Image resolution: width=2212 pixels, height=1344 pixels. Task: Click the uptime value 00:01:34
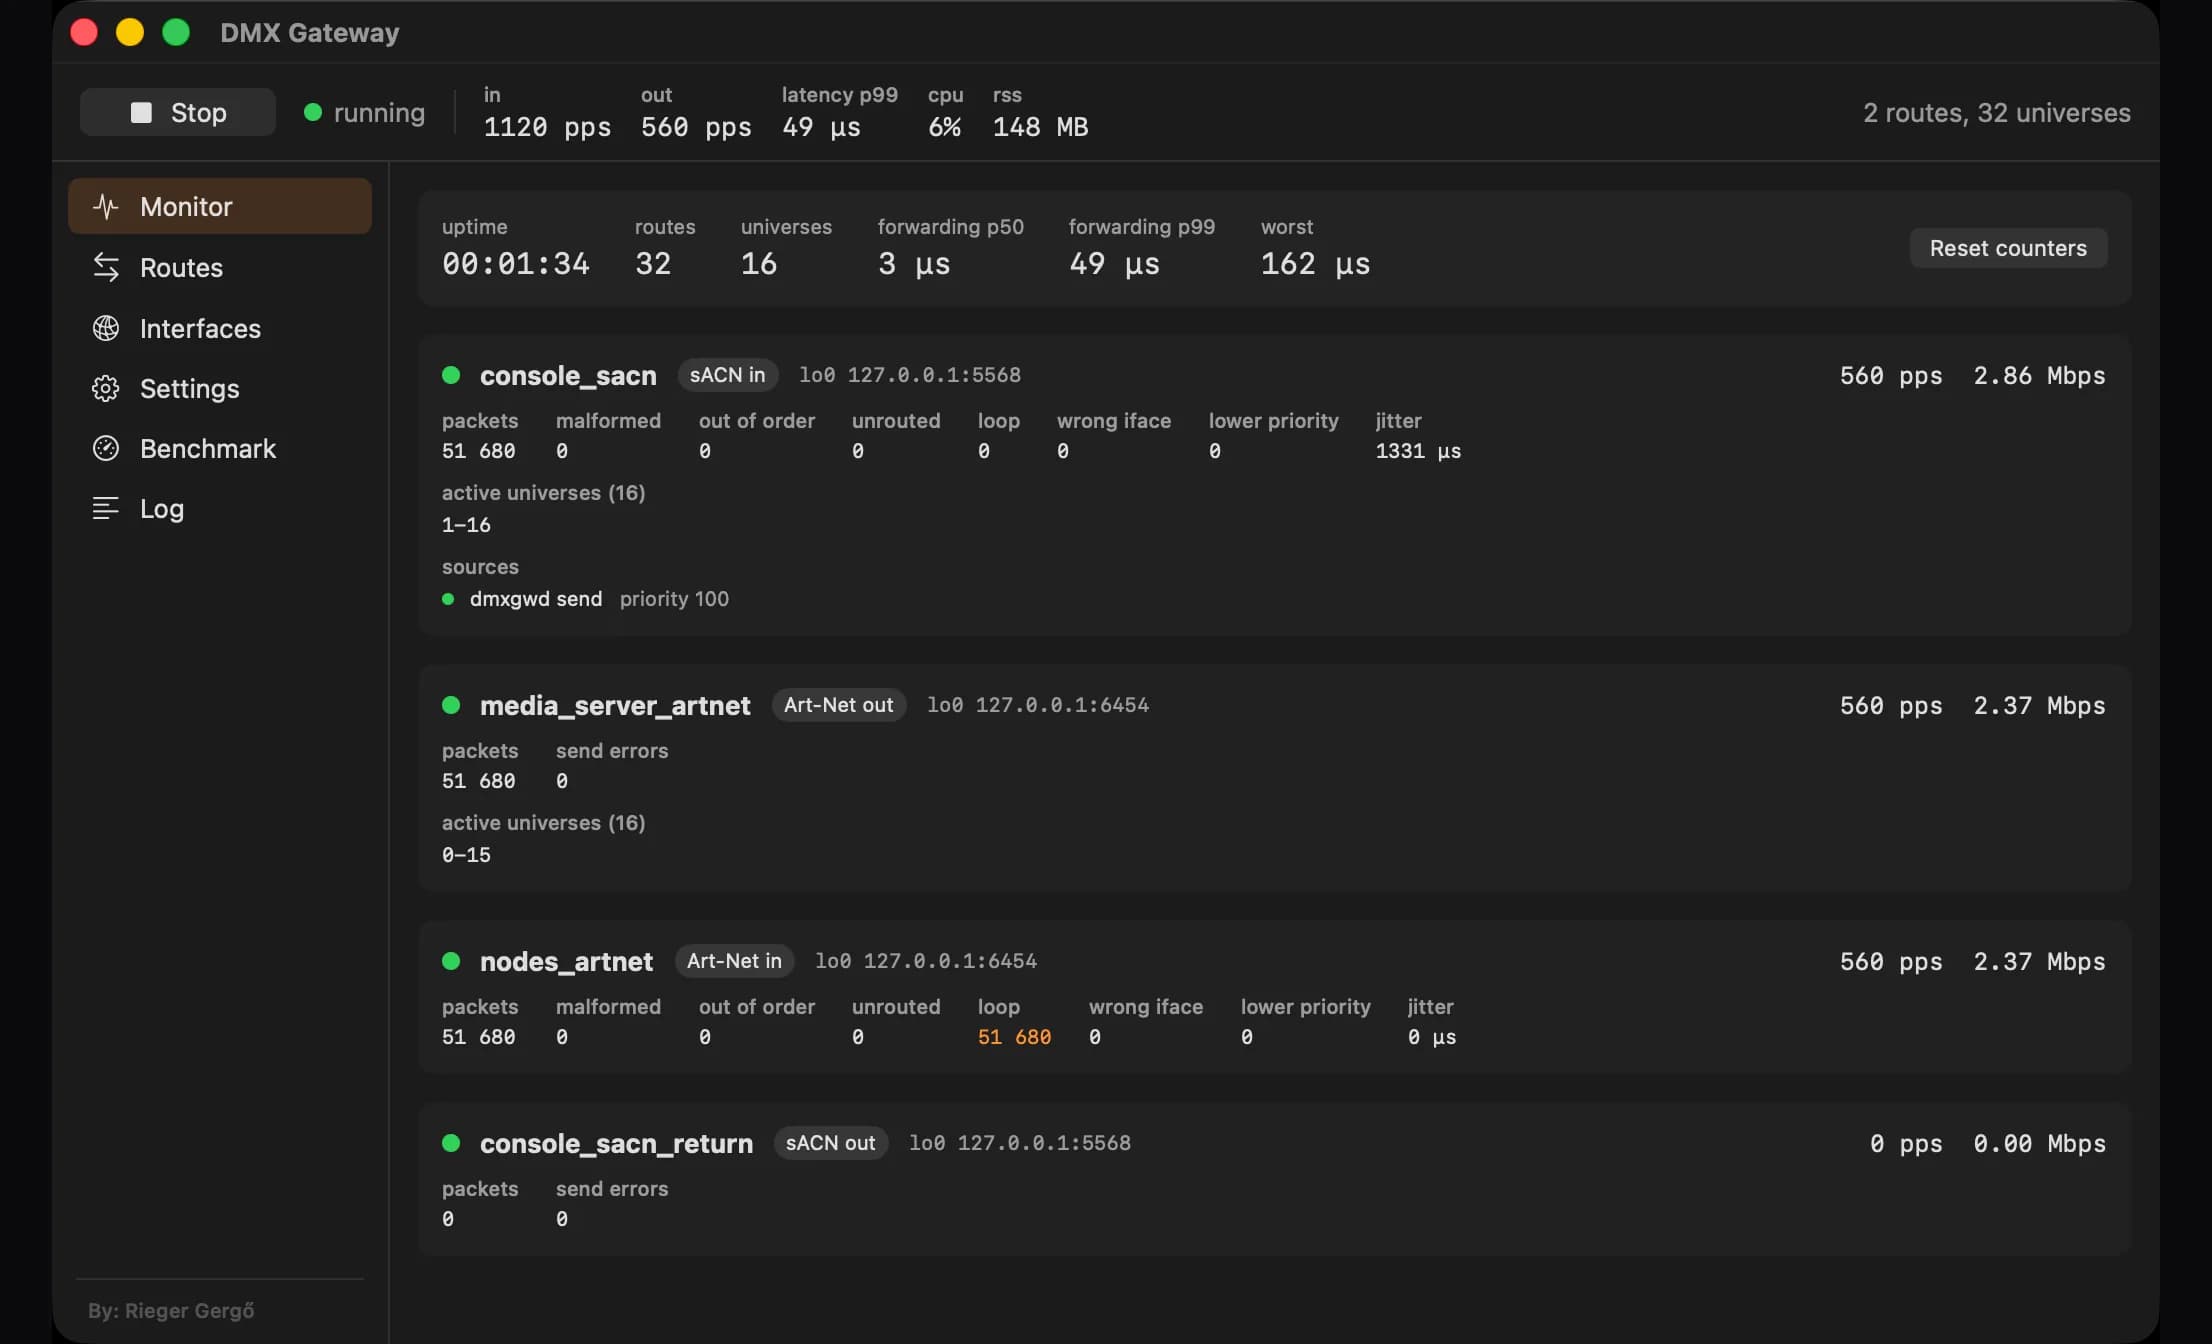(x=516, y=264)
